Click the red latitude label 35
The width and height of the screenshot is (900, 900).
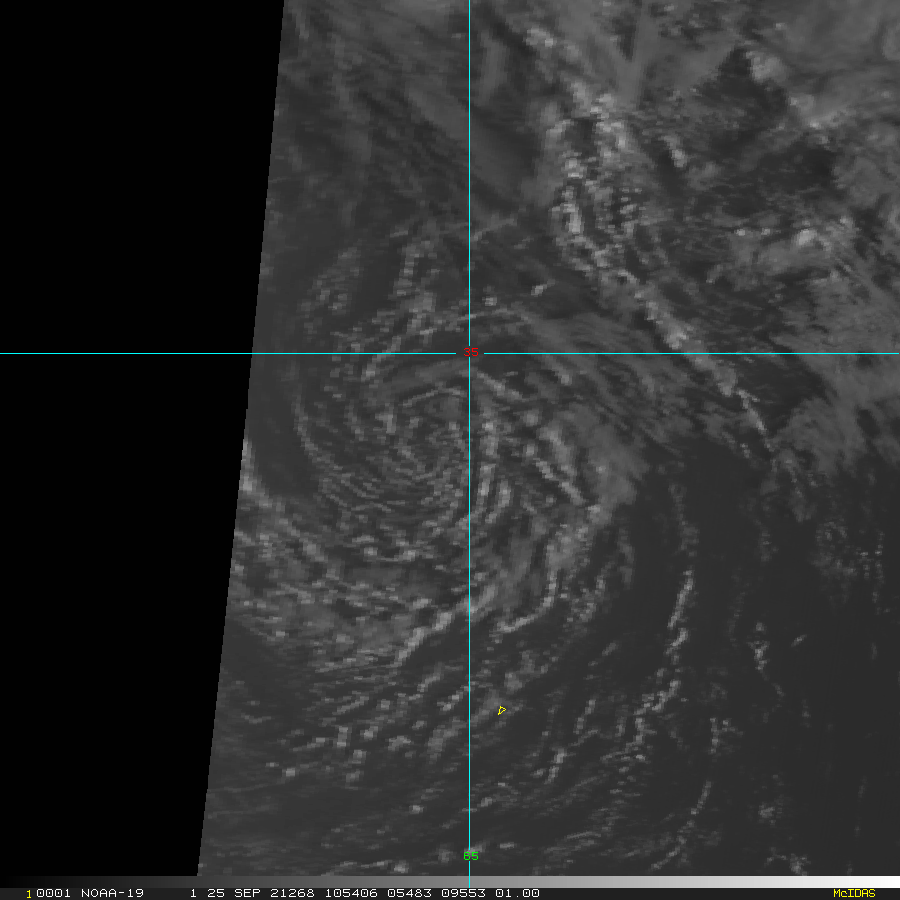[471, 352]
